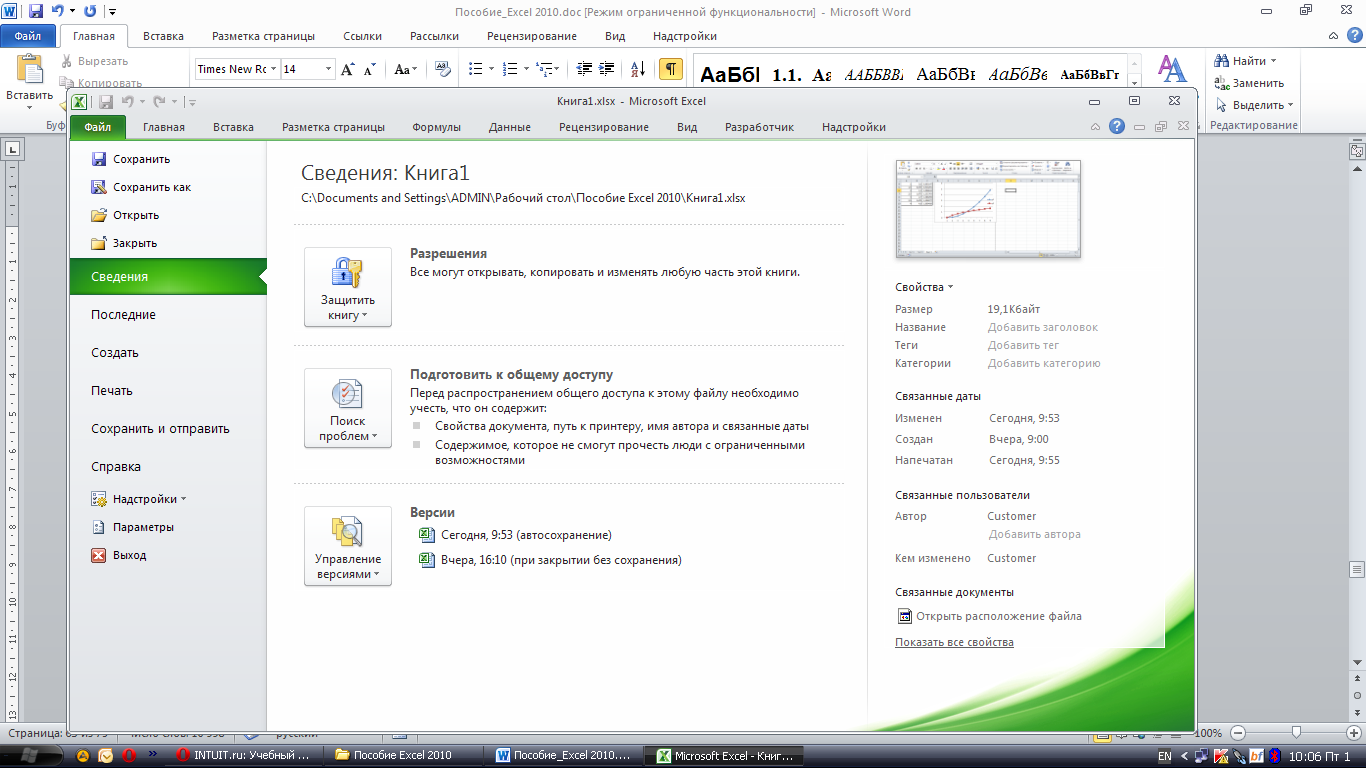1366x768 pixels.
Task: Open Excel Options via Параметры icon
Action: coord(98,527)
